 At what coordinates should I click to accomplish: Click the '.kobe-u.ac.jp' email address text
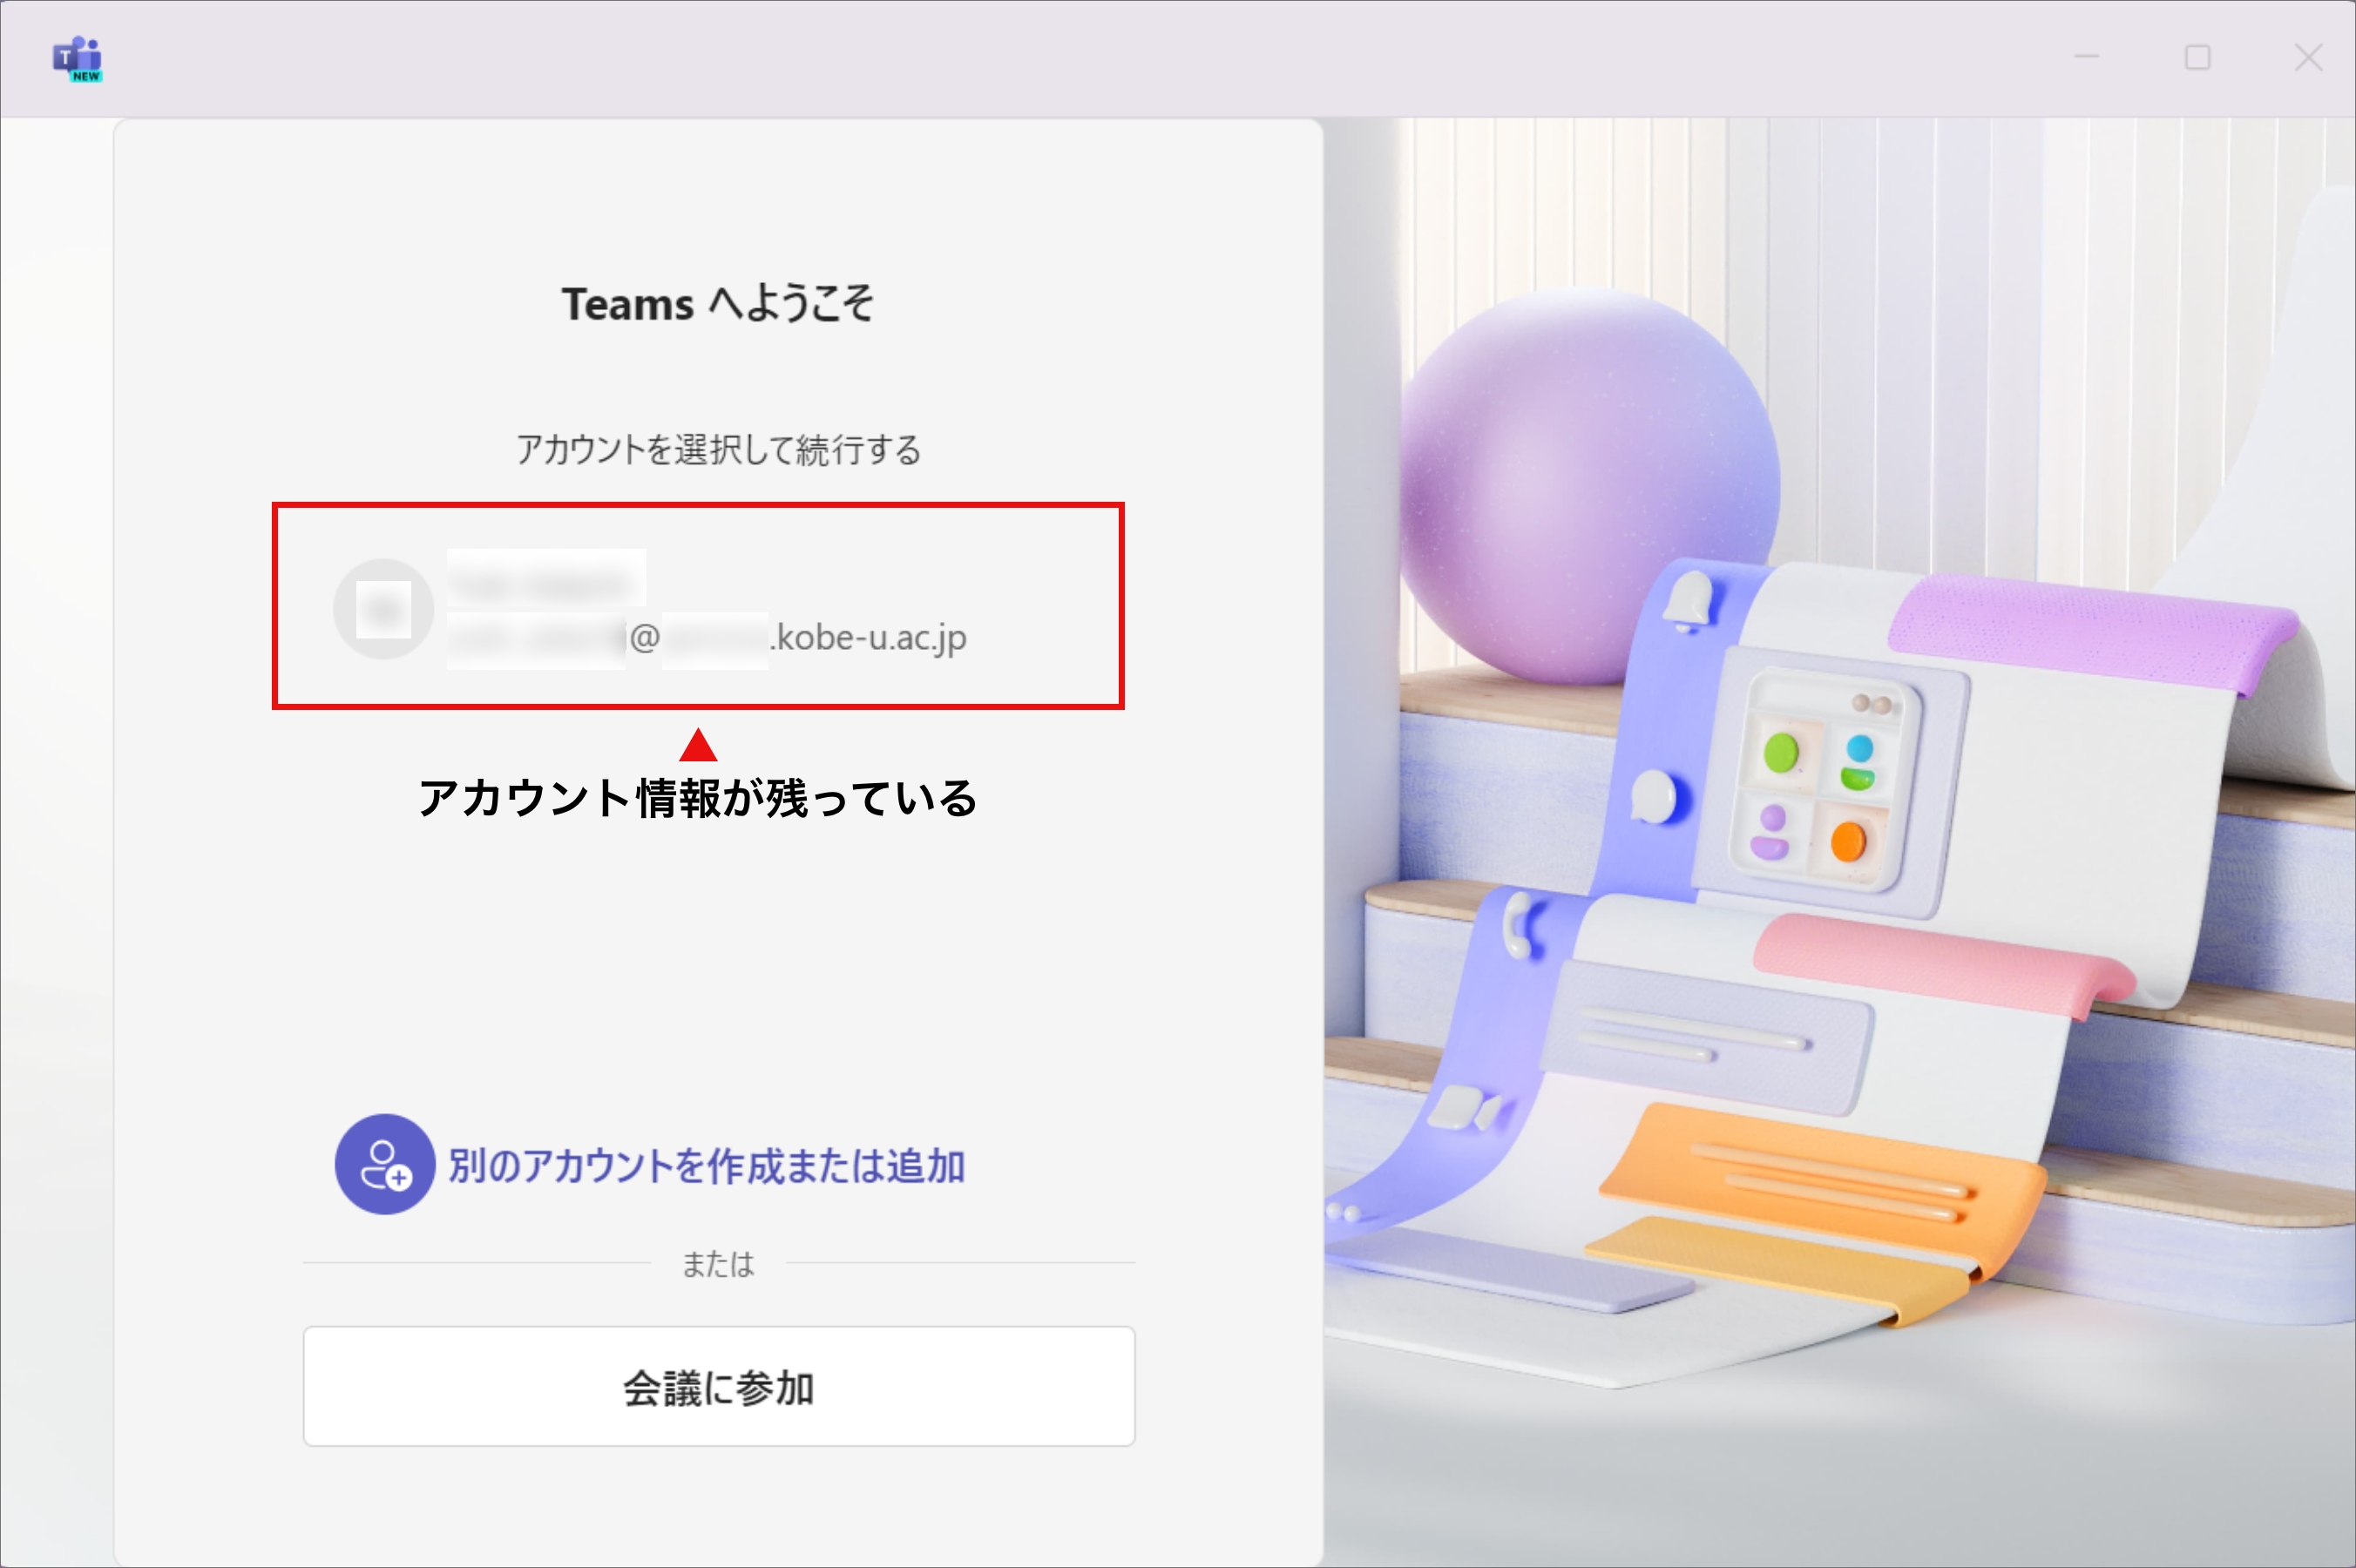868,637
